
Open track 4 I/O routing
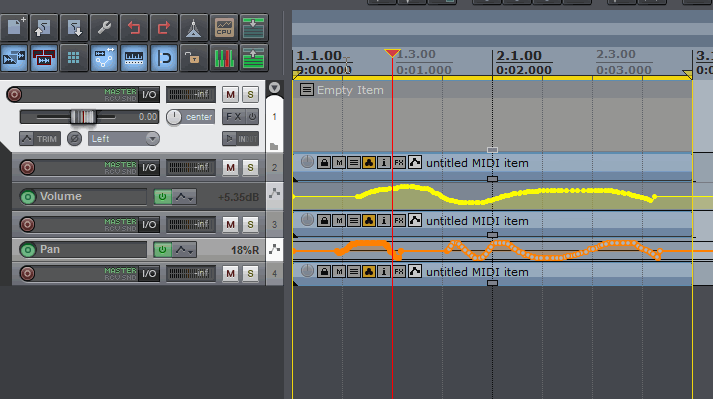(x=149, y=273)
